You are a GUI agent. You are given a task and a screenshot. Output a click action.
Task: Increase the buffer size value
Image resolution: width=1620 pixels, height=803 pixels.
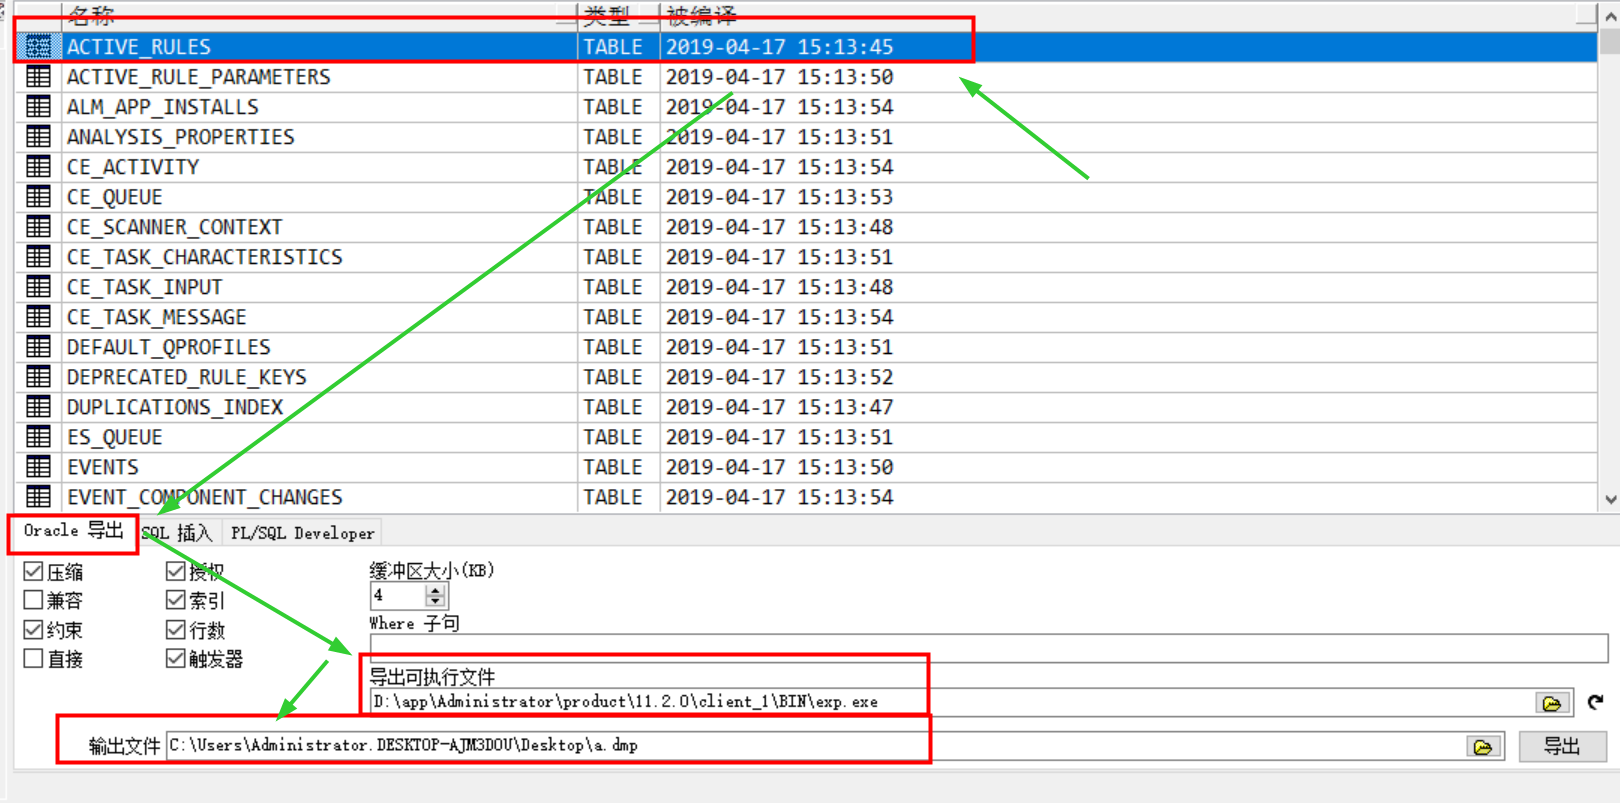pyautogui.click(x=435, y=590)
